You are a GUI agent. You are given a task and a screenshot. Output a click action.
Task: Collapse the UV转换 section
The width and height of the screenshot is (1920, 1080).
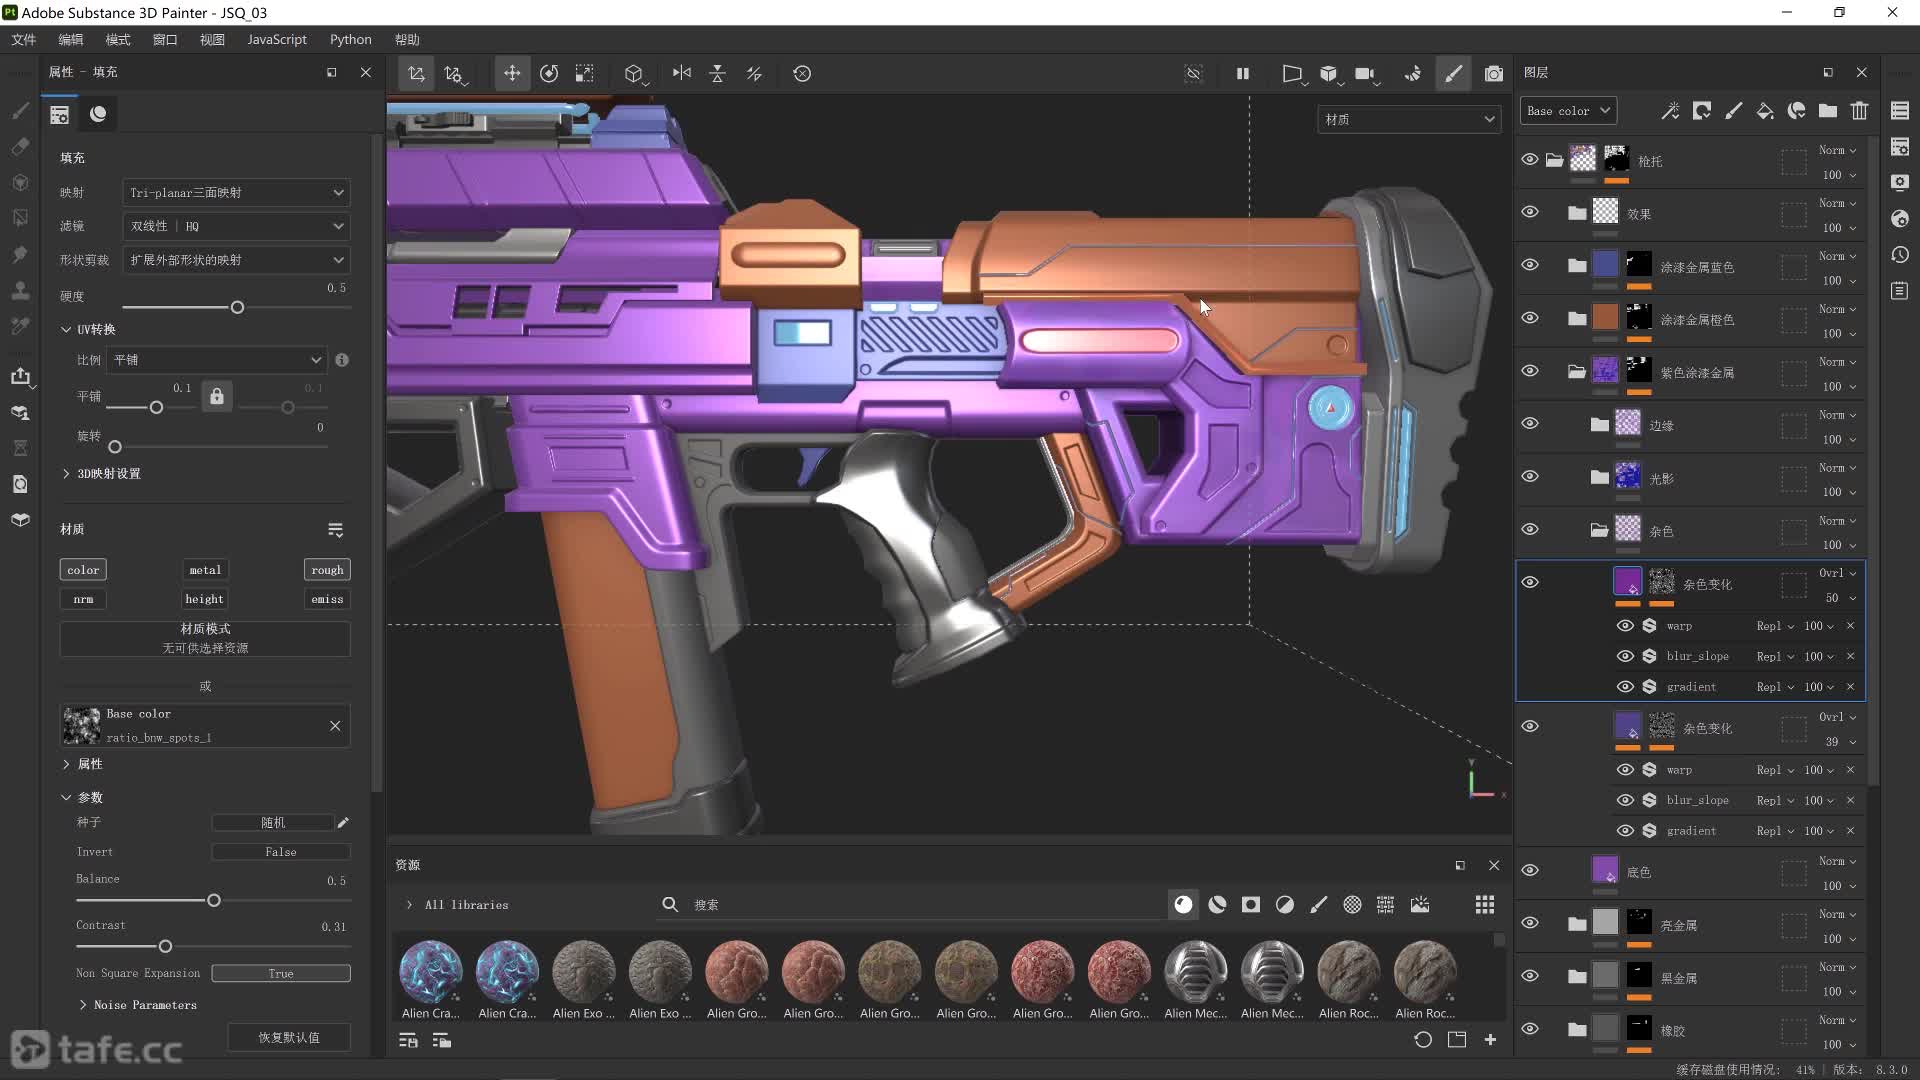pos(66,329)
